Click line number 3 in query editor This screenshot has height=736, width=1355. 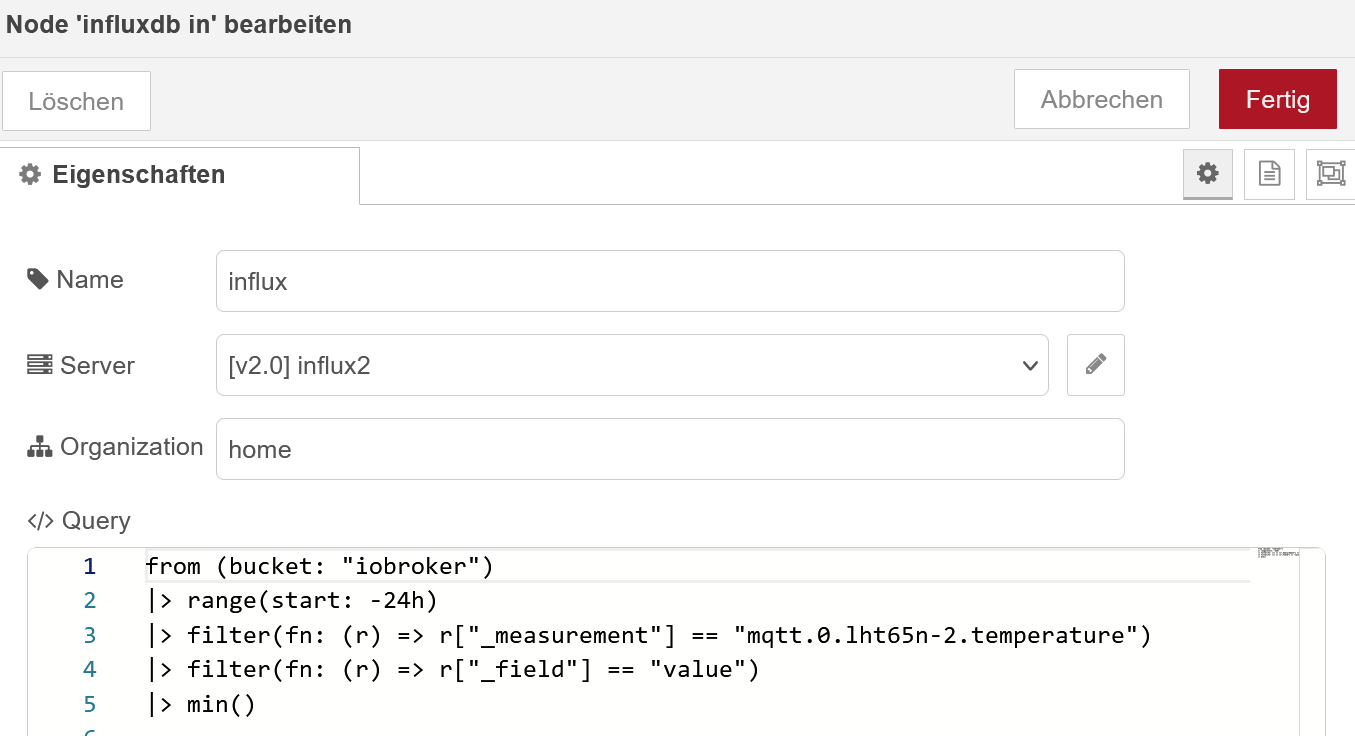pos(90,635)
